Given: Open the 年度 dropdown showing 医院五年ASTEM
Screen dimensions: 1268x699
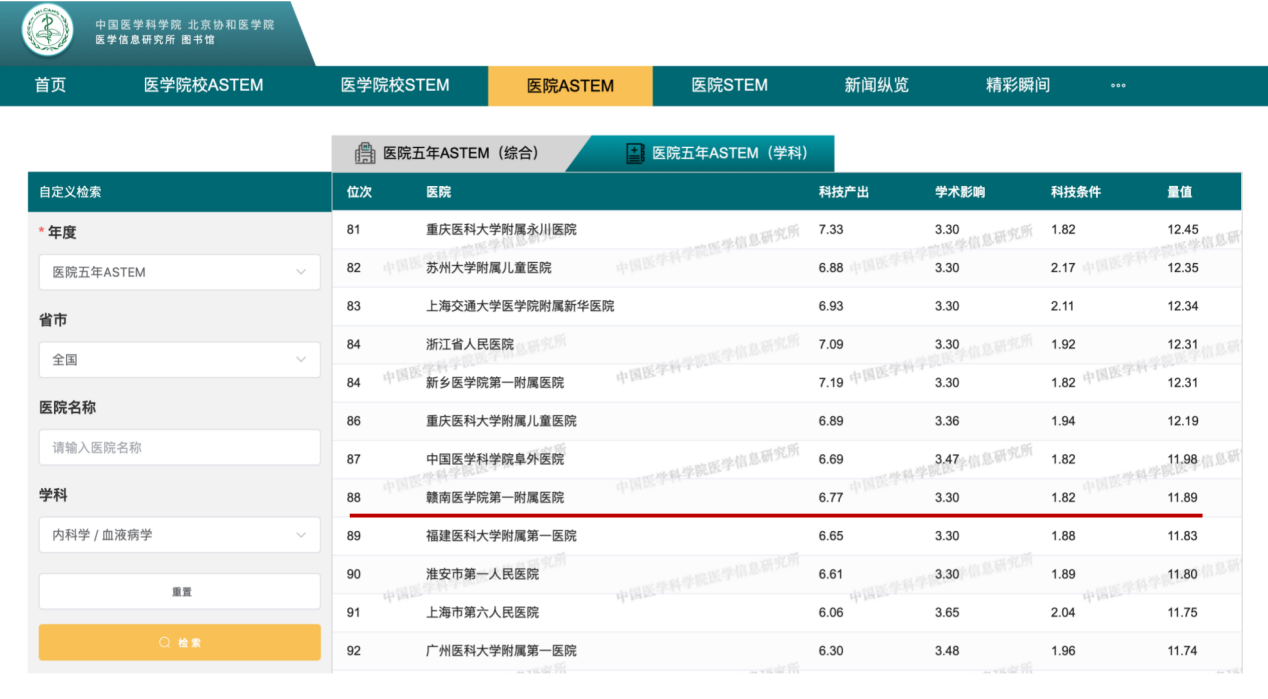Looking at the screenshot, I should (180, 272).
